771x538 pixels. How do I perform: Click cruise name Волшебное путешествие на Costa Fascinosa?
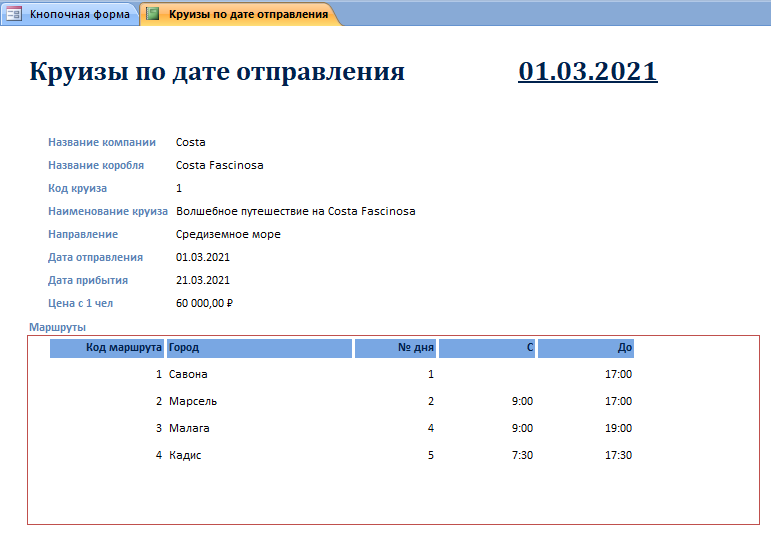click(x=296, y=211)
